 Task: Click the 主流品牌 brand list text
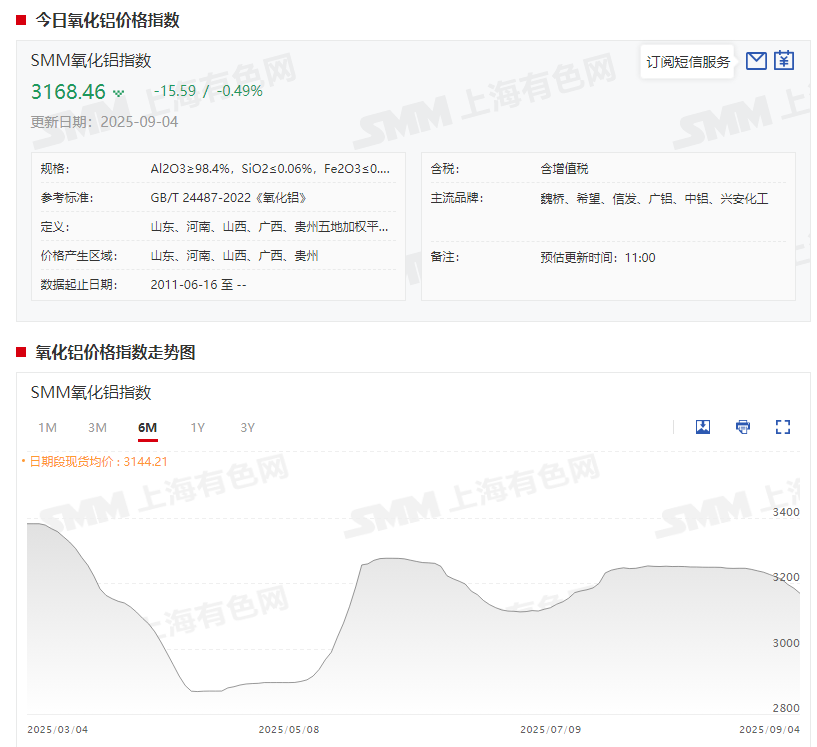pyautogui.click(x=653, y=199)
